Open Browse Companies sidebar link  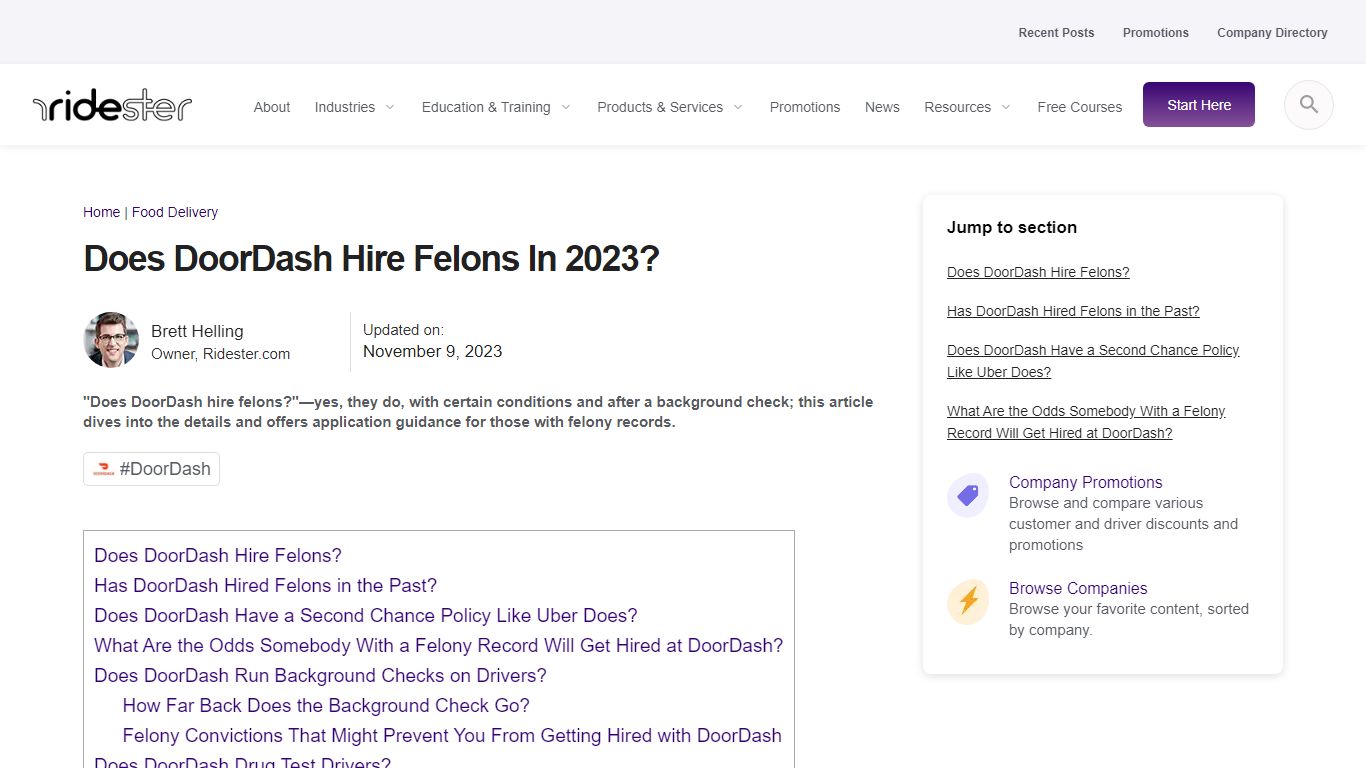[x=1078, y=588]
